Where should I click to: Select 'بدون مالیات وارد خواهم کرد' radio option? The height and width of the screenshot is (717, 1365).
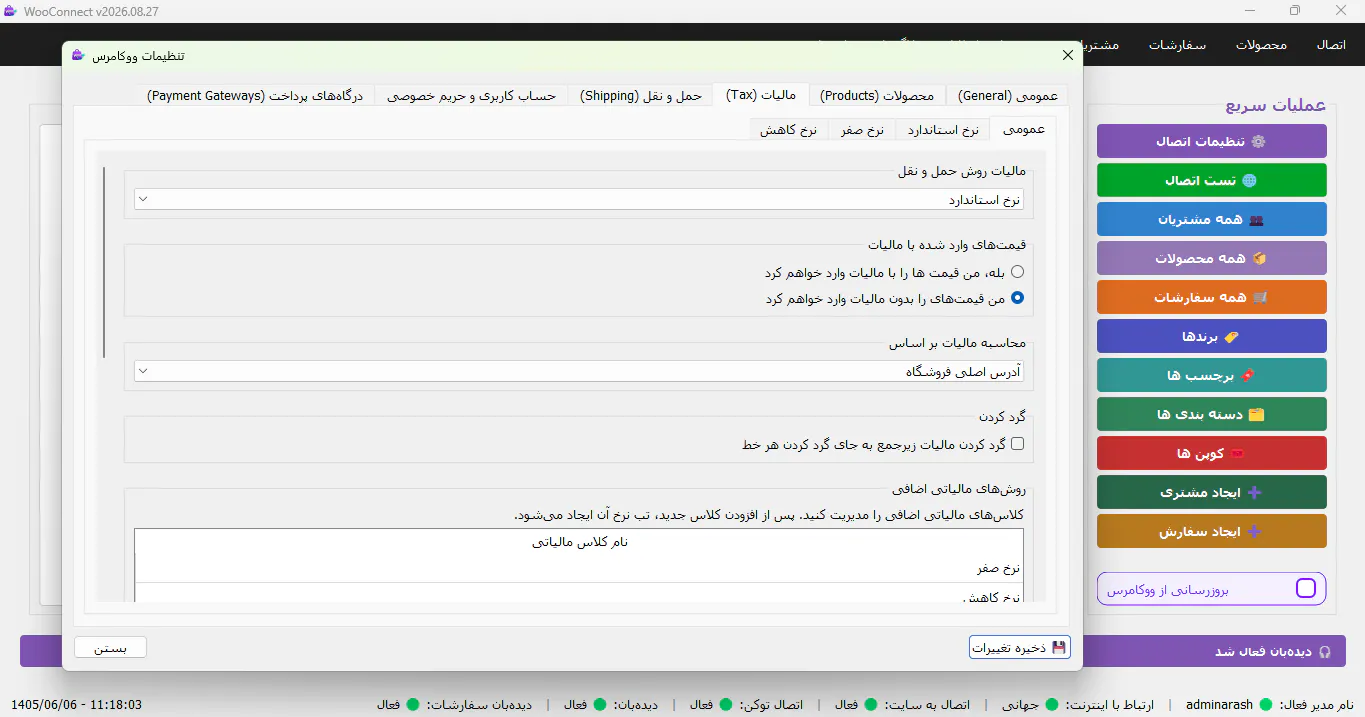1017,298
